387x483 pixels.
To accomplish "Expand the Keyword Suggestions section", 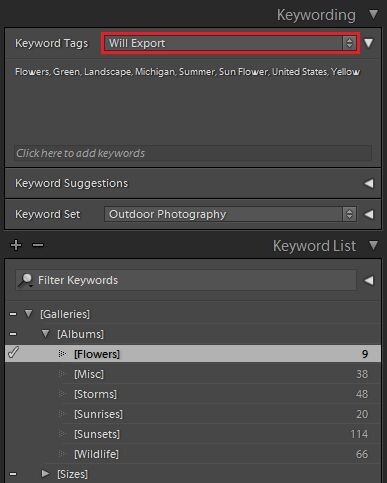I will (369, 183).
